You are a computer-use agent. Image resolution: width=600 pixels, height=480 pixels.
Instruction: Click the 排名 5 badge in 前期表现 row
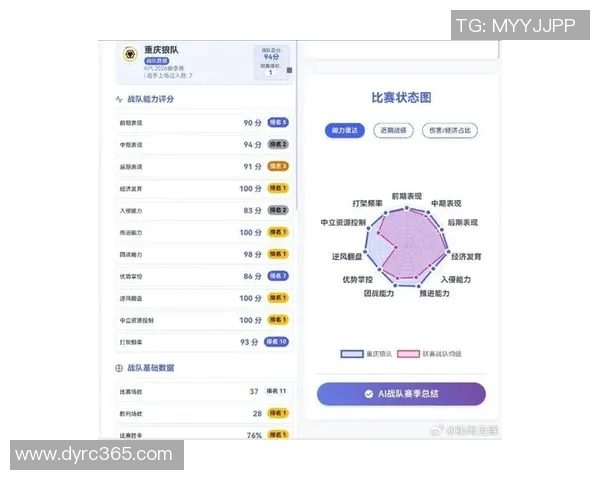coord(278,122)
